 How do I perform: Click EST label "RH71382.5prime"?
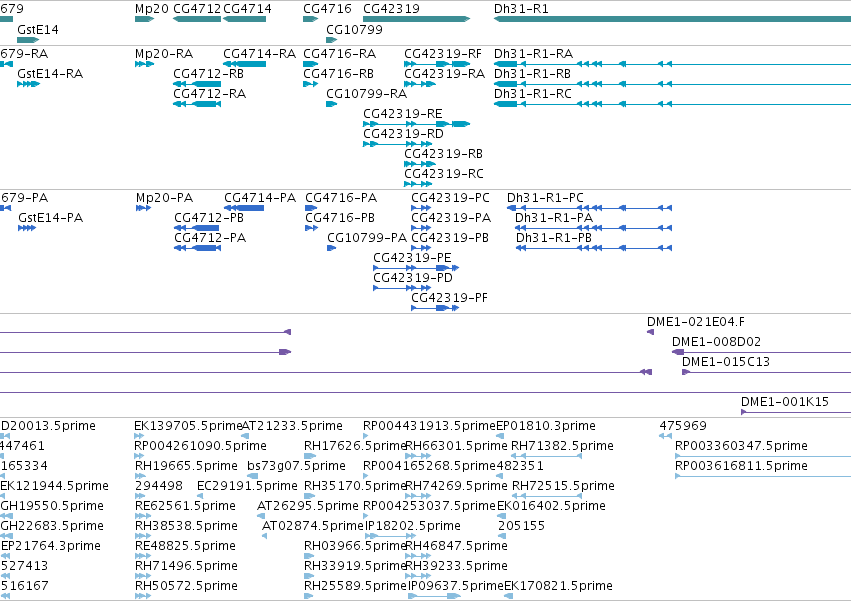[562, 446]
